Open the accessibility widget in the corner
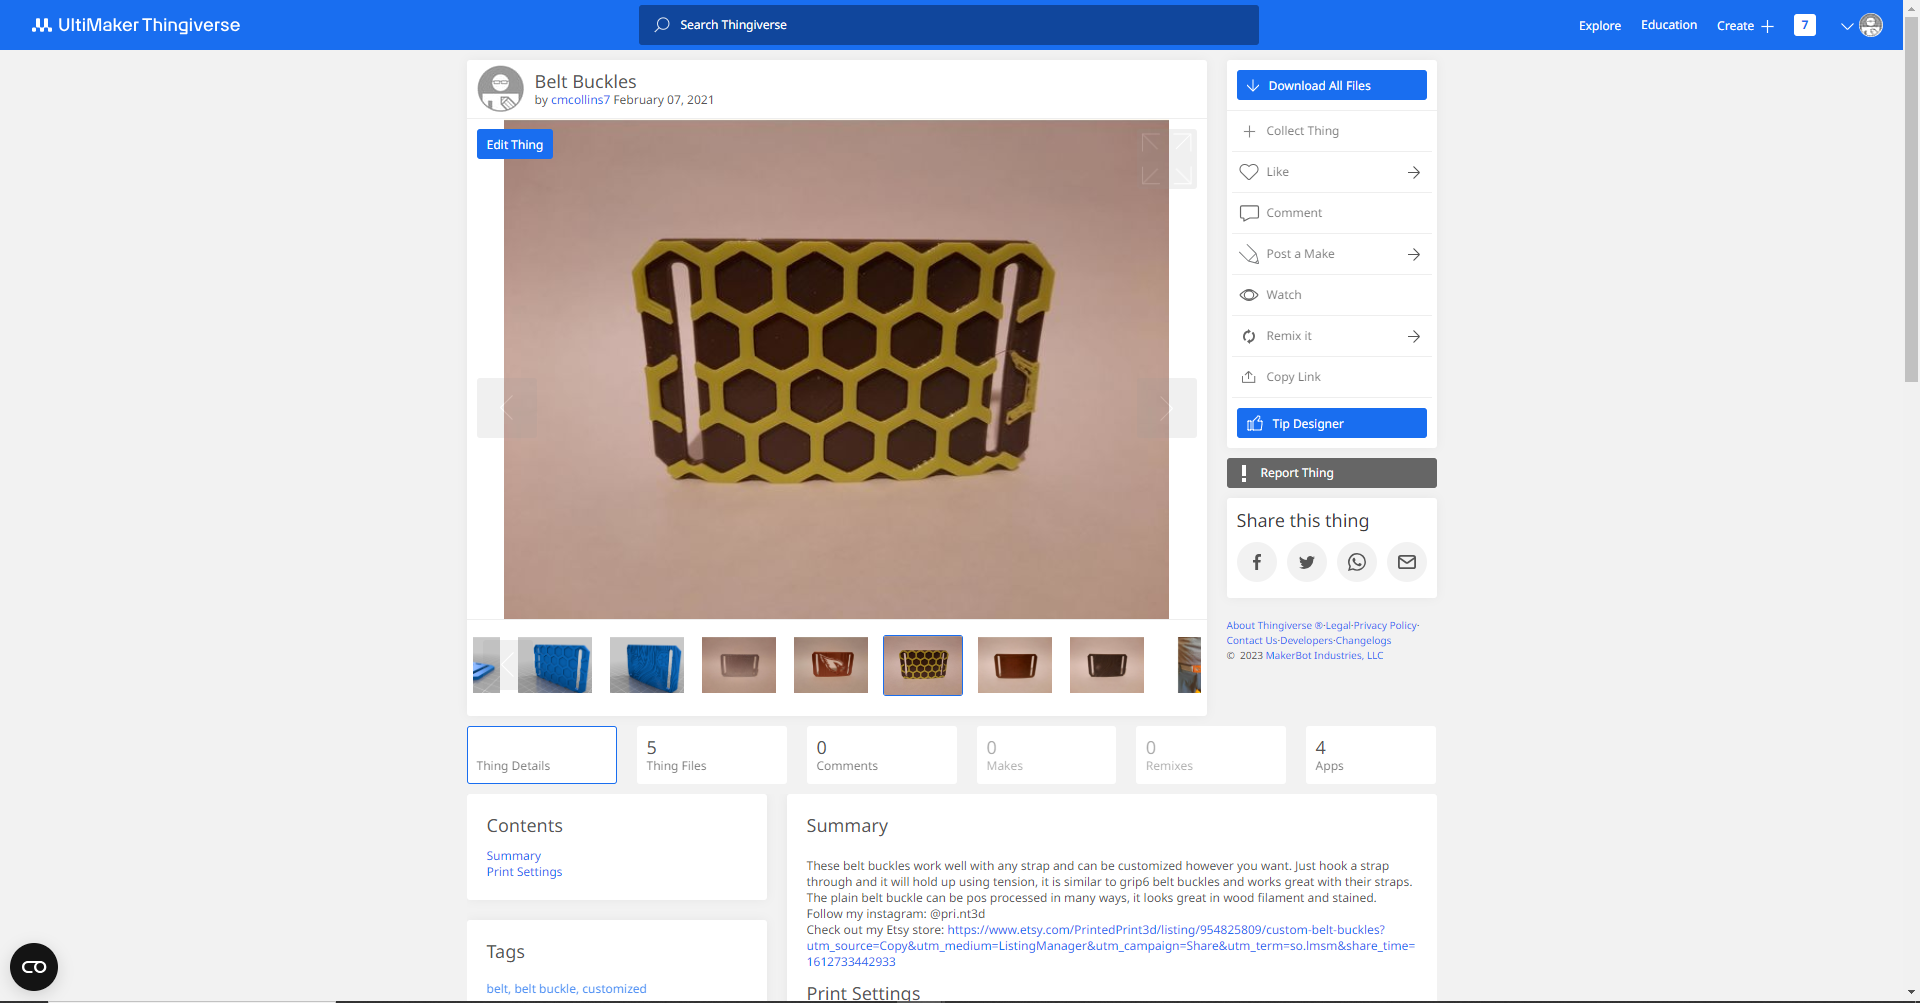Viewport: 1920px width, 1003px height. coord(34,967)
